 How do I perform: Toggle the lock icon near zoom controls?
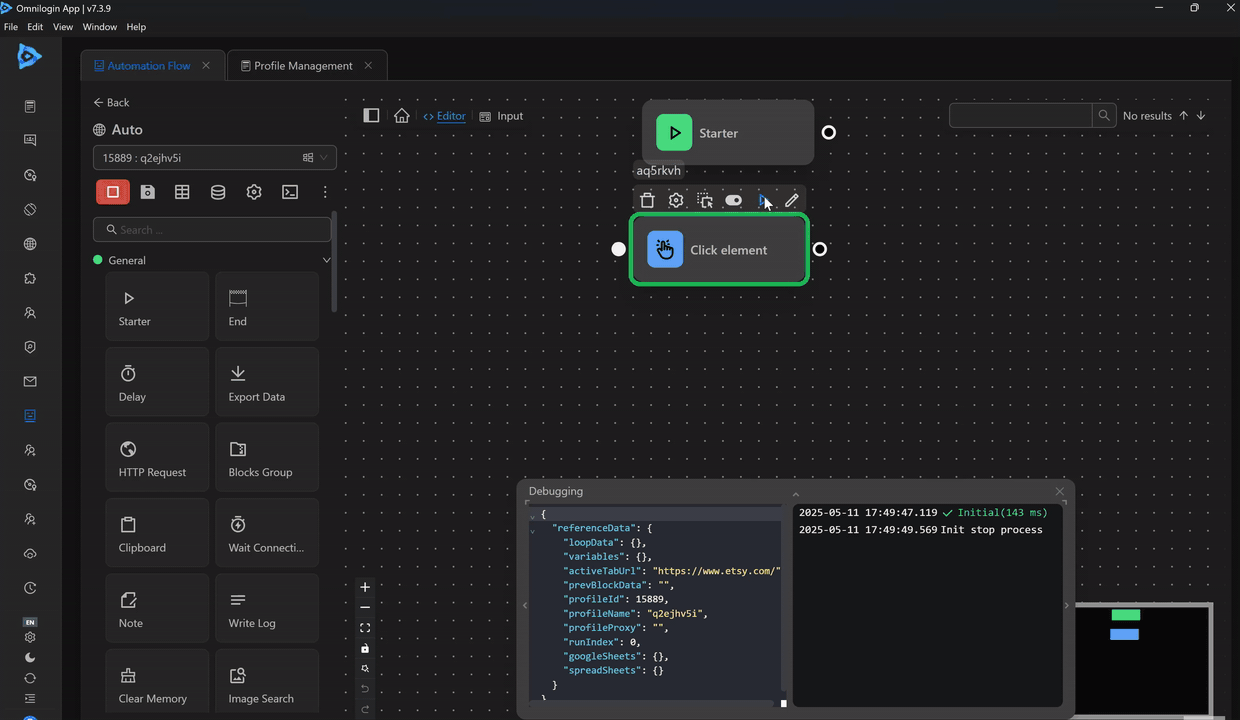[365, 648]
